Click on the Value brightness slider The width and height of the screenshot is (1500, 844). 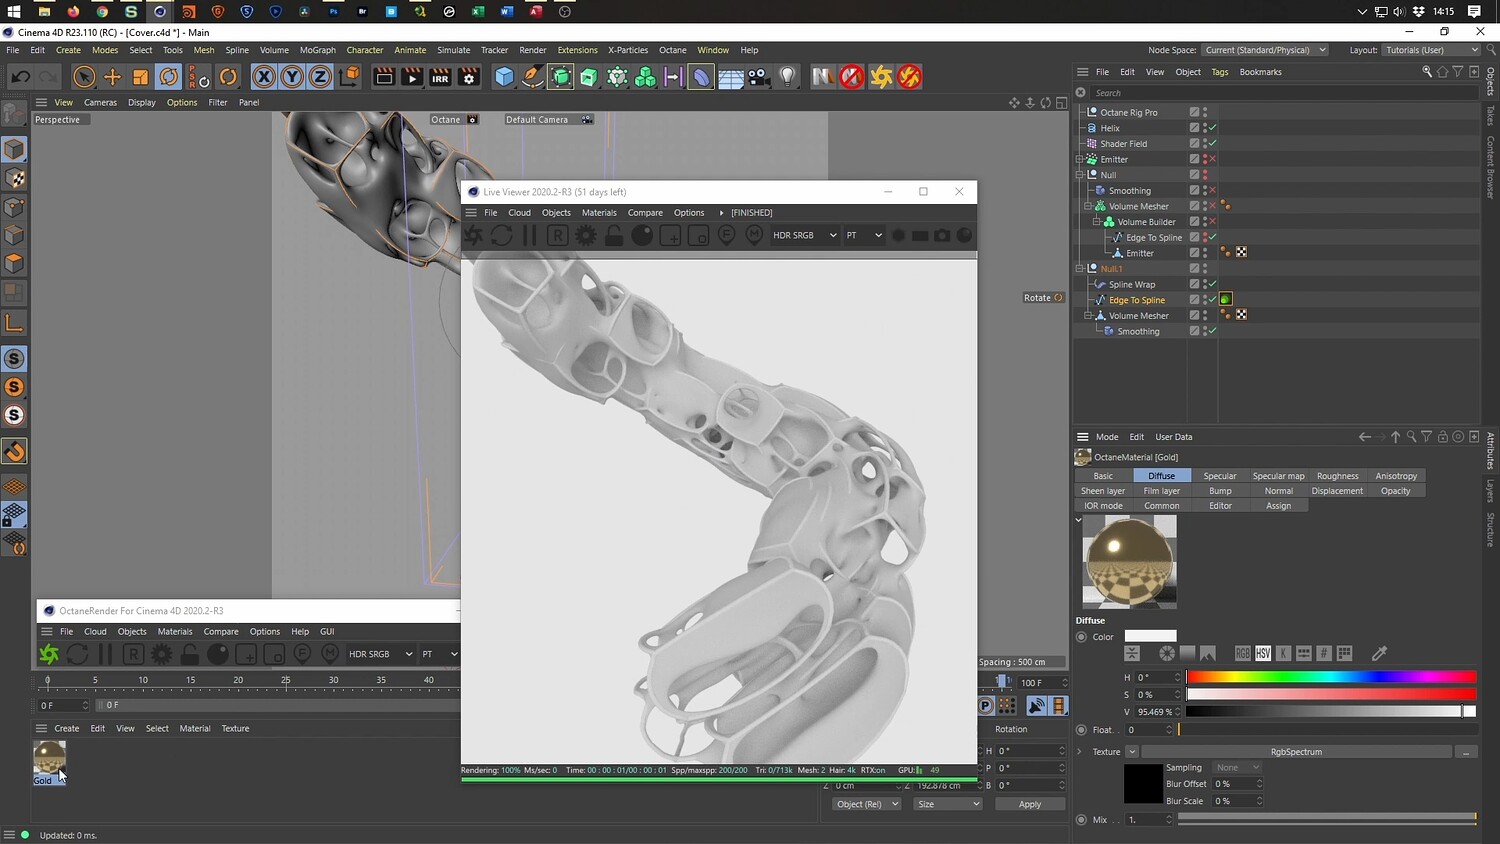point(1331,712)
